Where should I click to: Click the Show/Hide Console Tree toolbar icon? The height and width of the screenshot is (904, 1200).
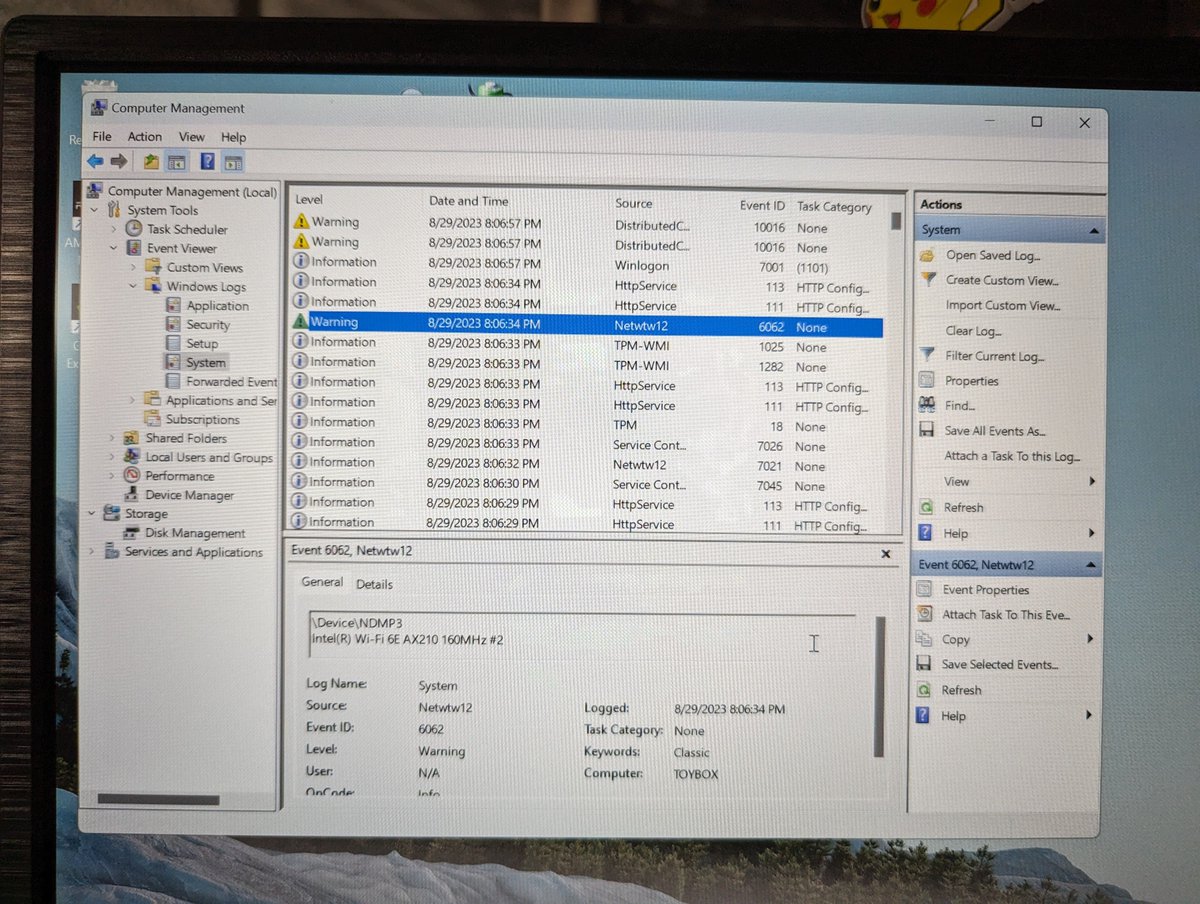click(x=176, y=161)
